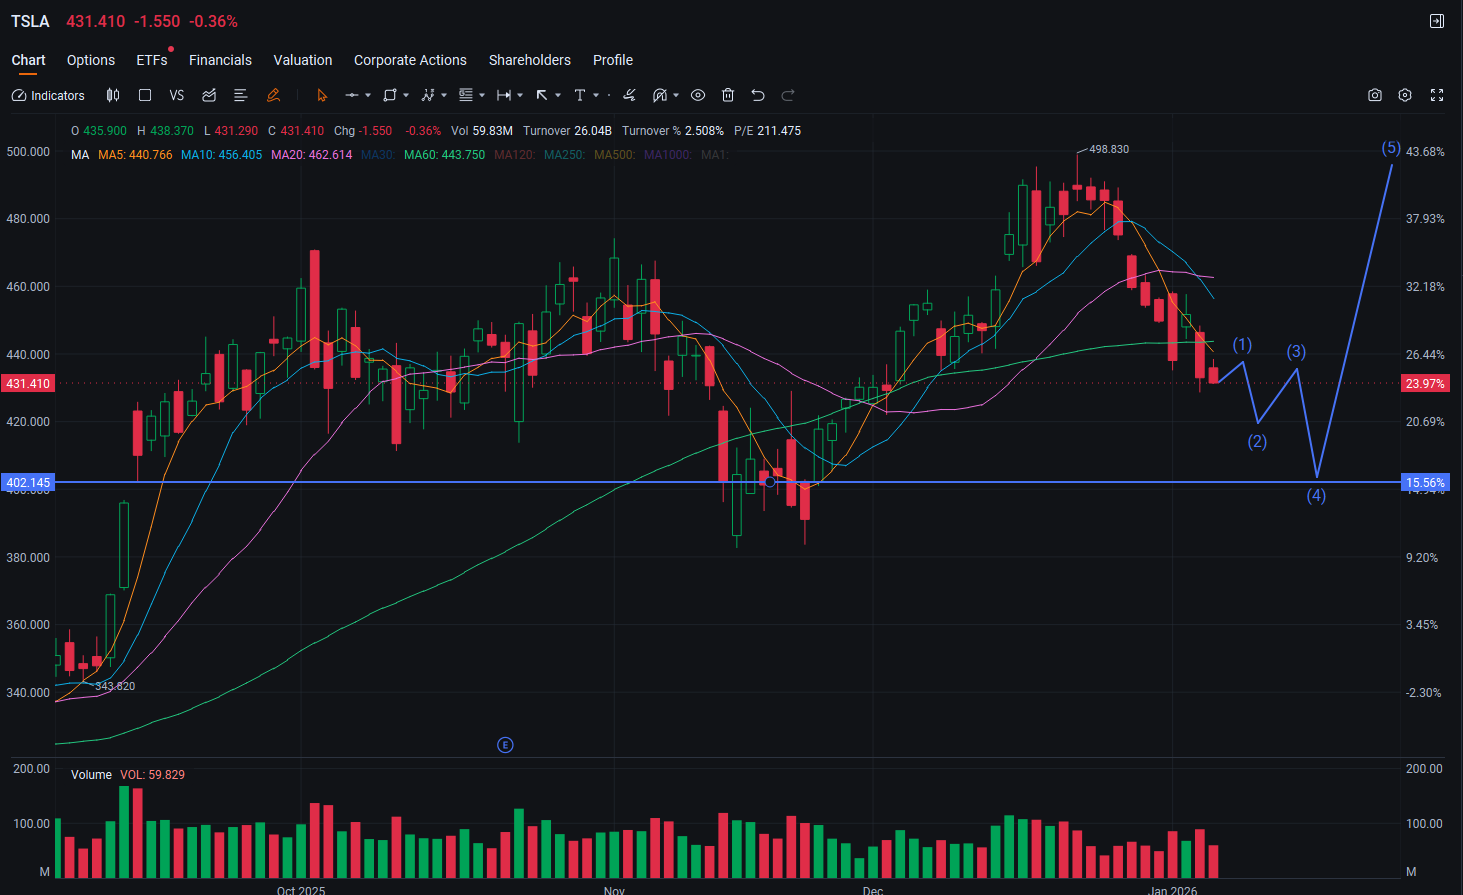This screenshot has width=1463, height=895.
Task: Expand the Fibonacci tool dropdown arrow
Action: point(482,95)
